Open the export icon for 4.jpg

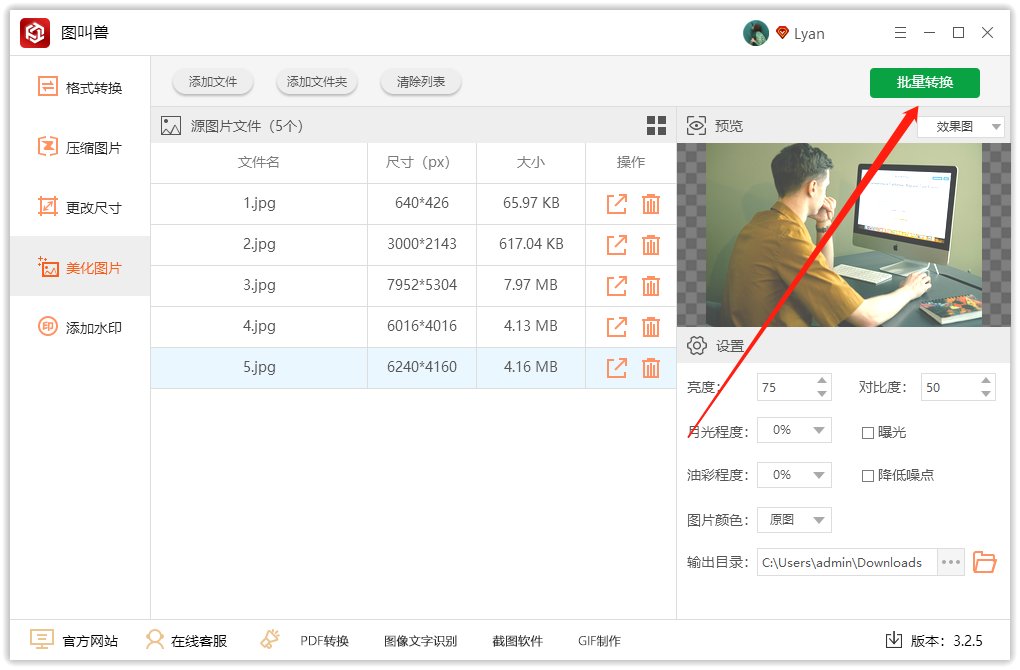(617, 326)
